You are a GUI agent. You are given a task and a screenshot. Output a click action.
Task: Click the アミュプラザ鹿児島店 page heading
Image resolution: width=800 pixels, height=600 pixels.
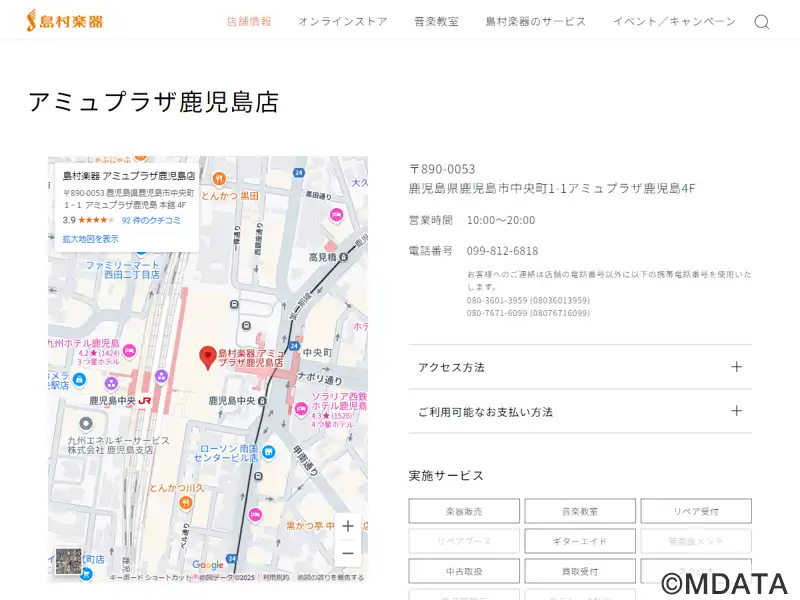(x=154, y=102)
